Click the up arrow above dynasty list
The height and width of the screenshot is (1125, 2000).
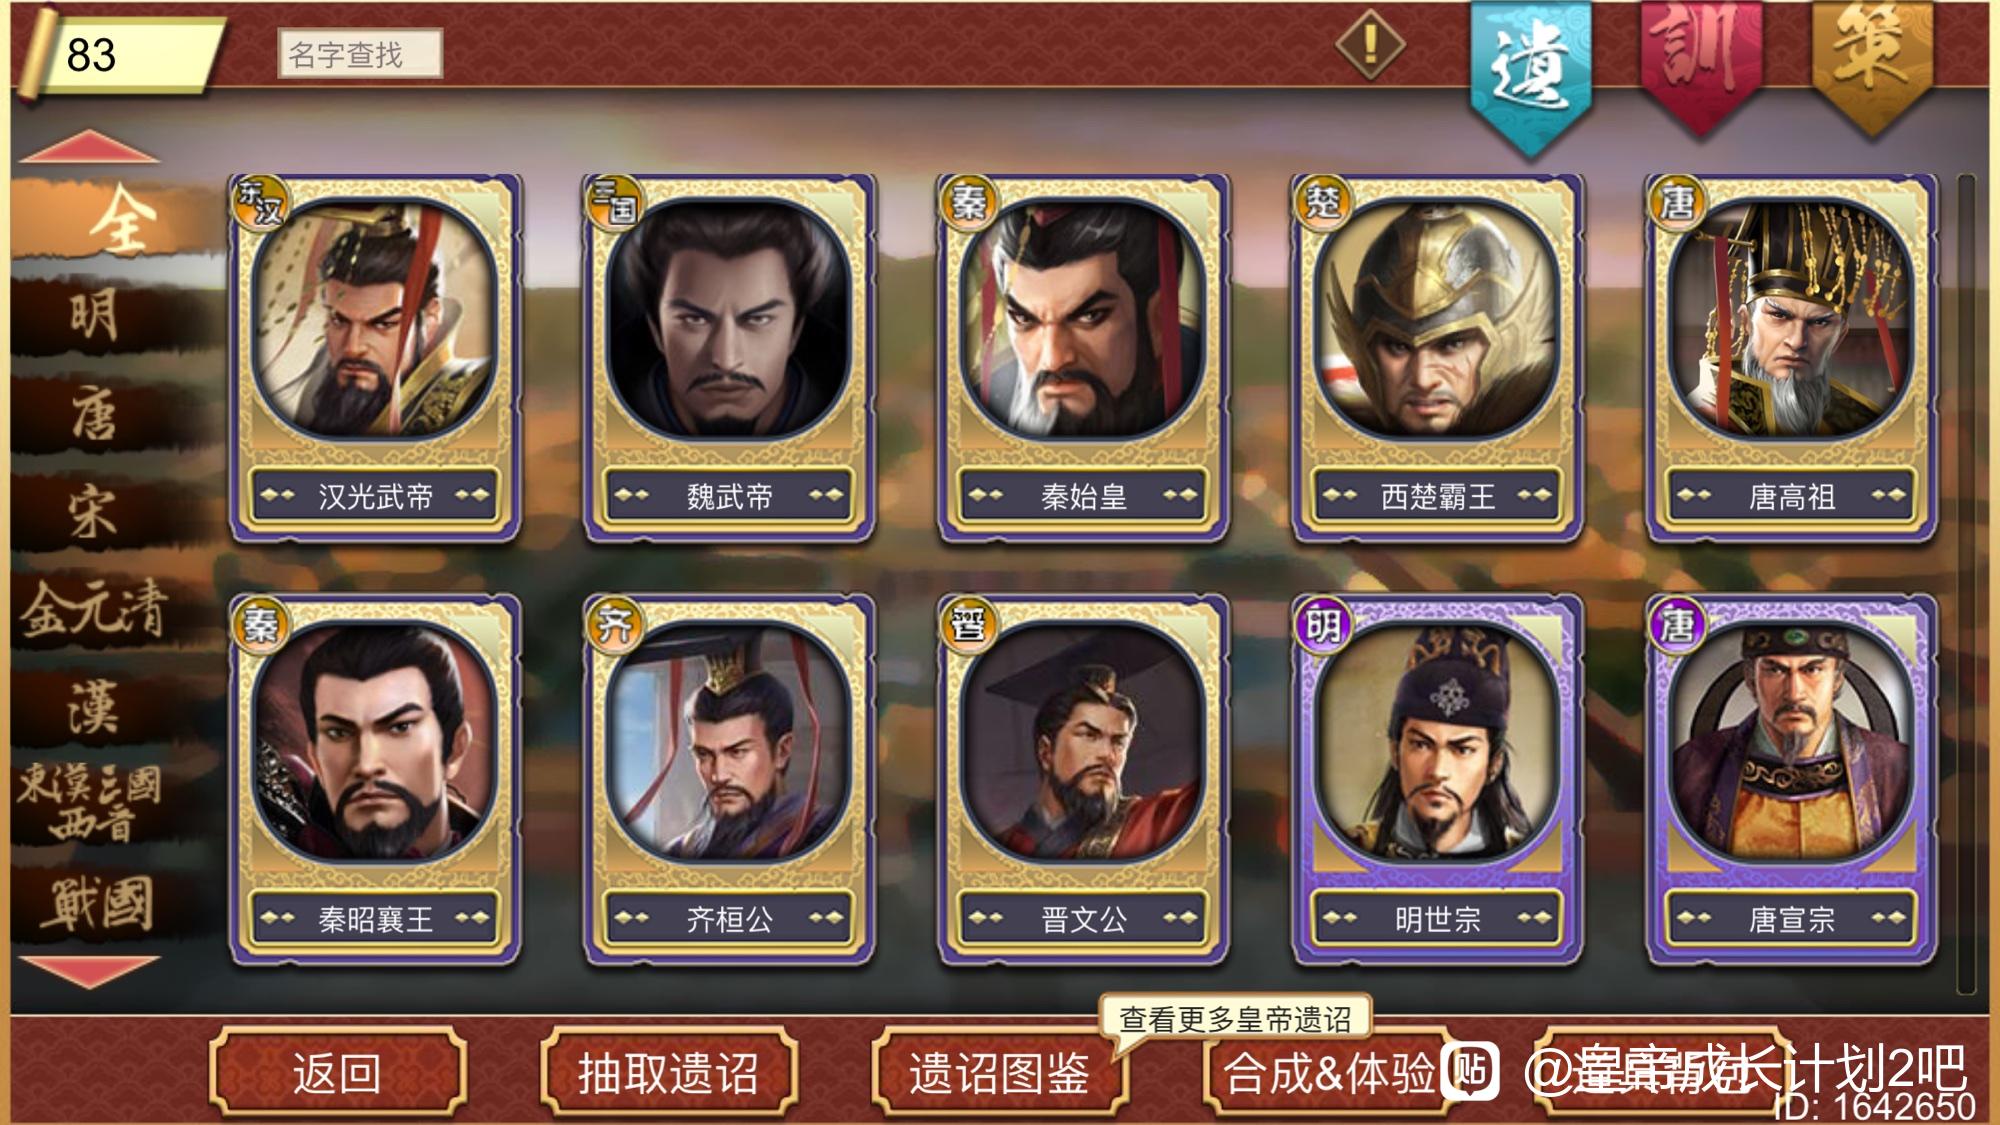click(x=90, y=147)
